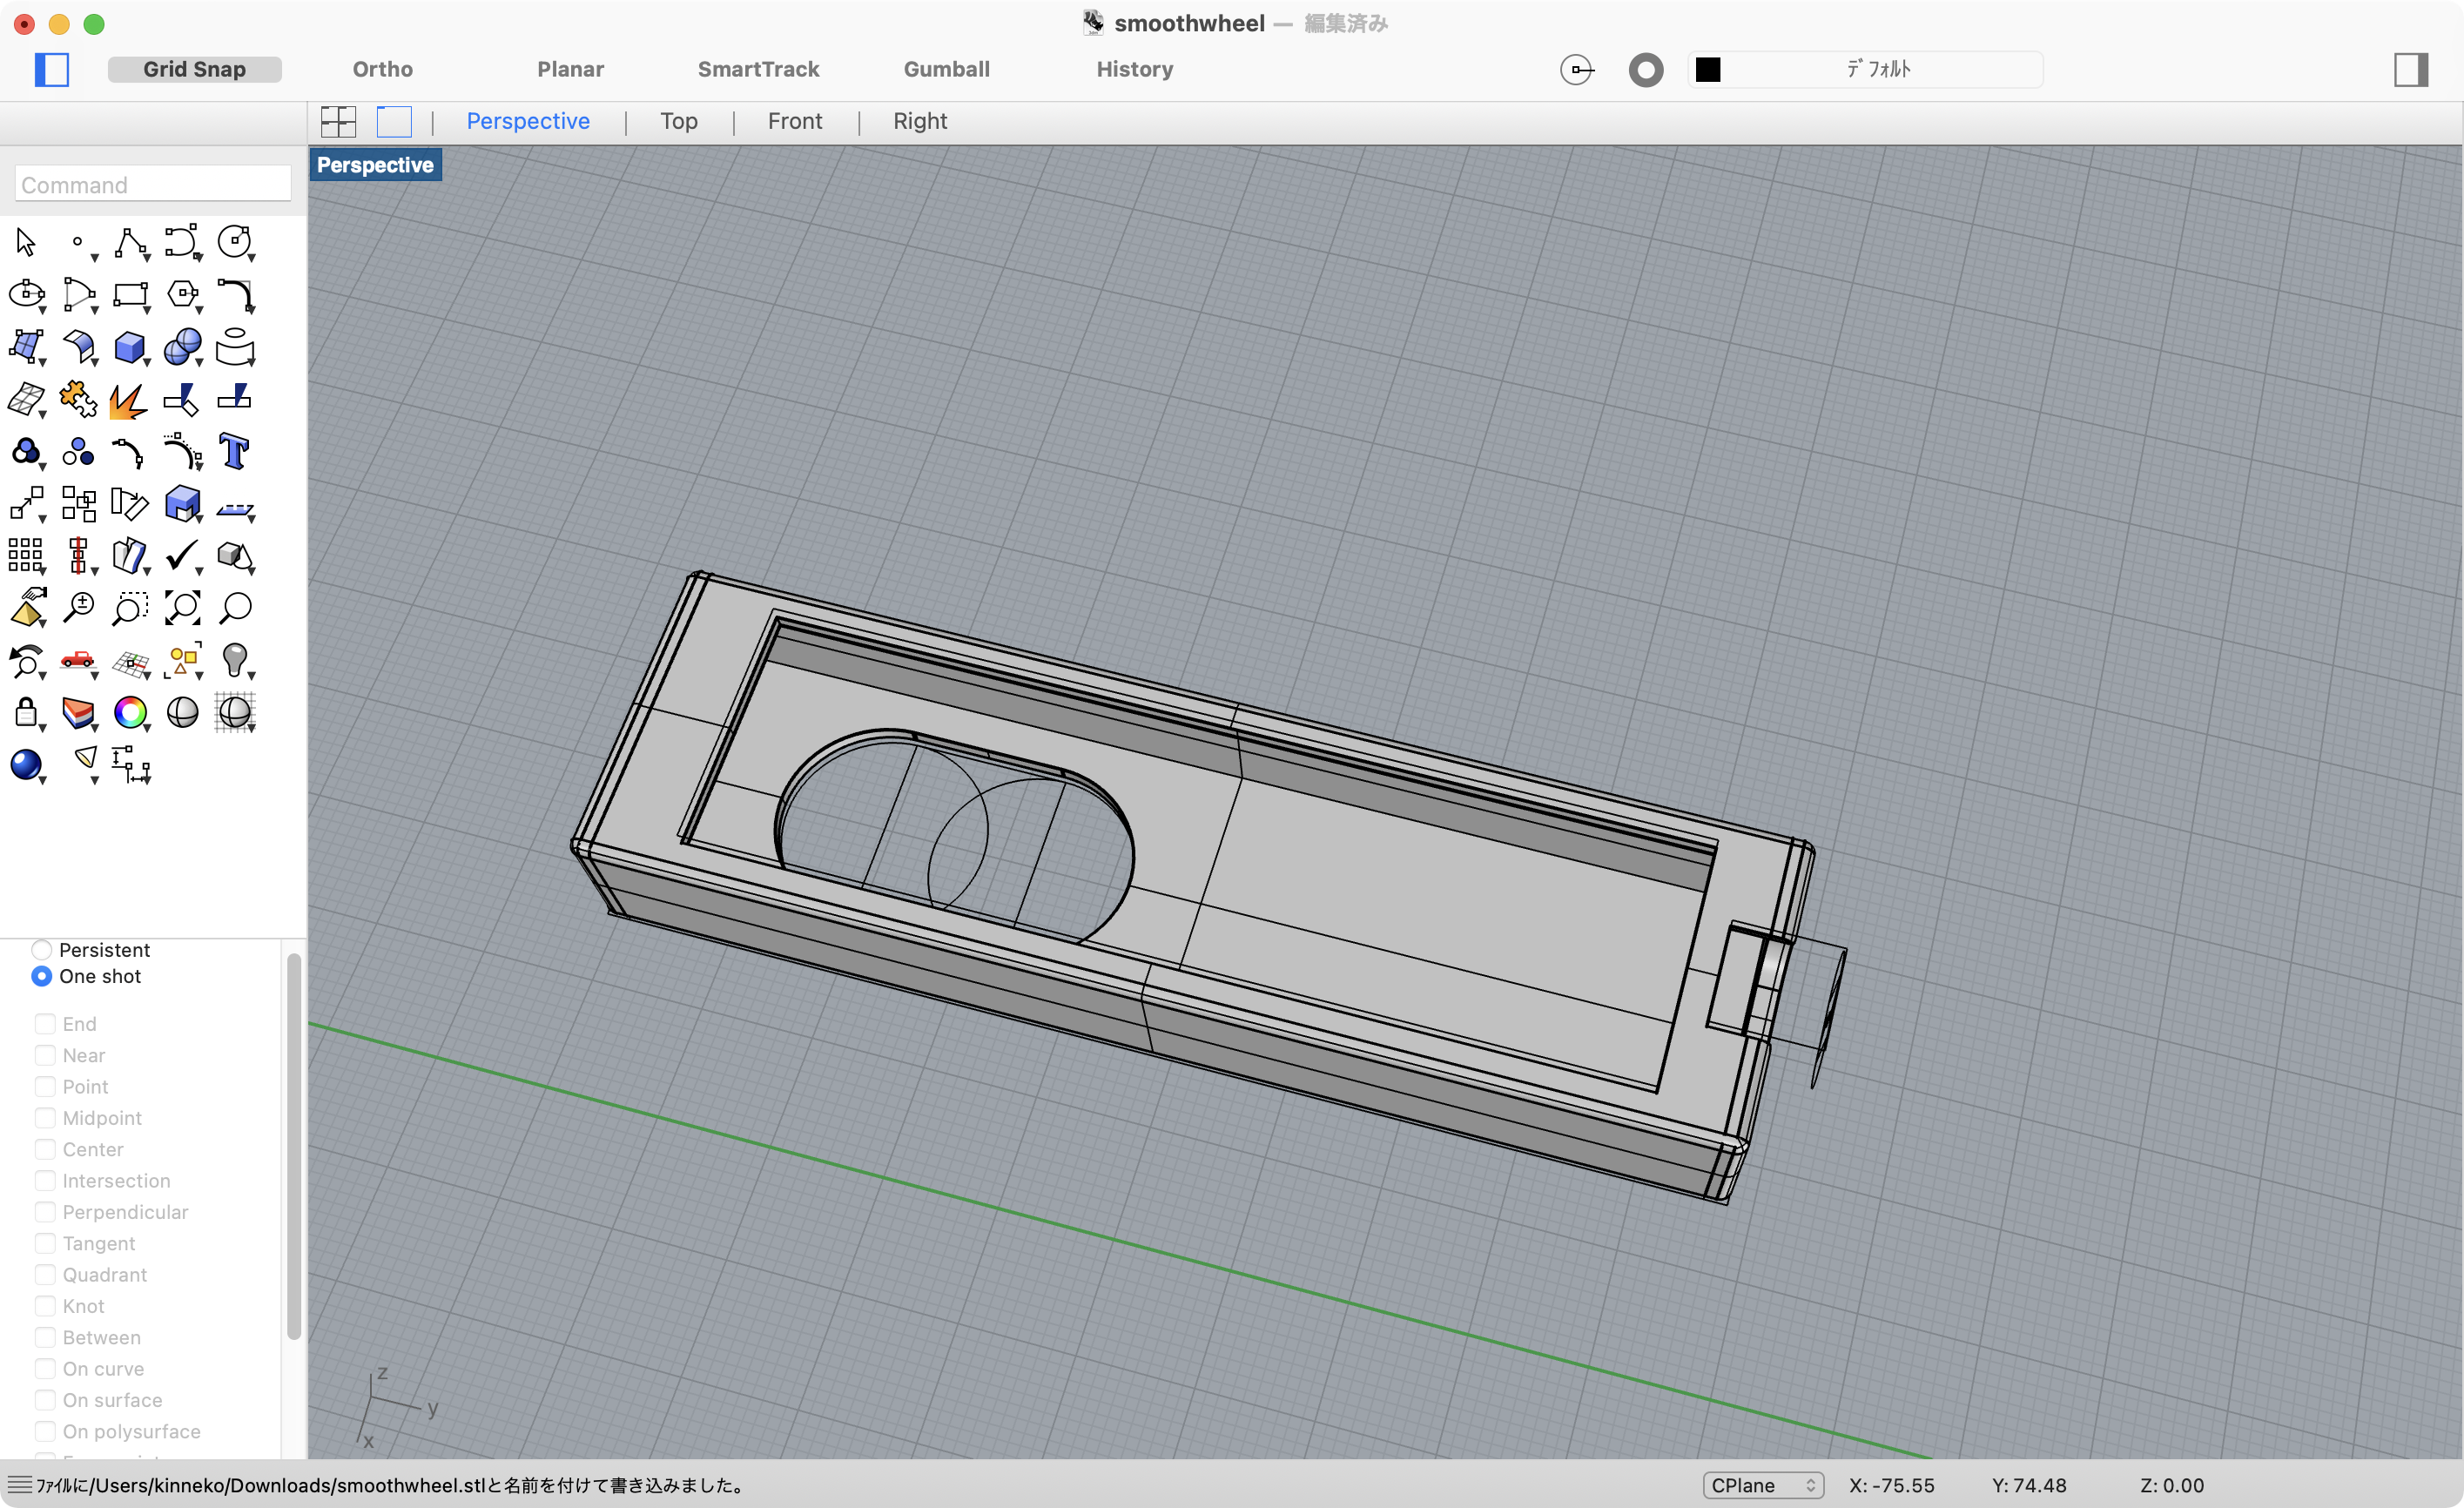Select the control point Curve tool
The width and height of the screenshot is (2464, 1508).
pyautogui.click(x=182, y=243)
